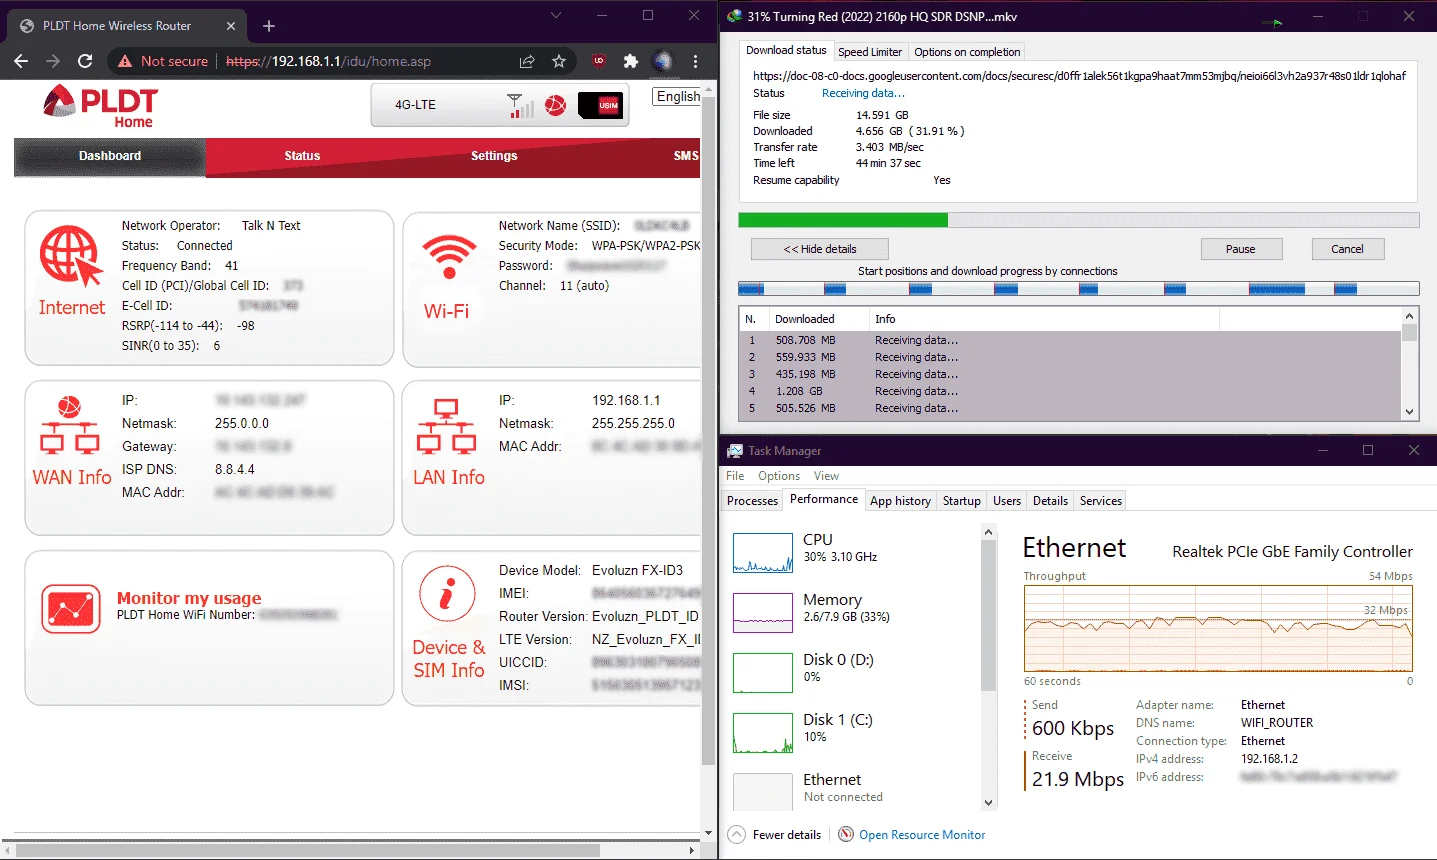The height and width of the screenshot is (860, 1437).
Task: Open the Chrome three-dot menu
Action: click(x=695, y=61)
